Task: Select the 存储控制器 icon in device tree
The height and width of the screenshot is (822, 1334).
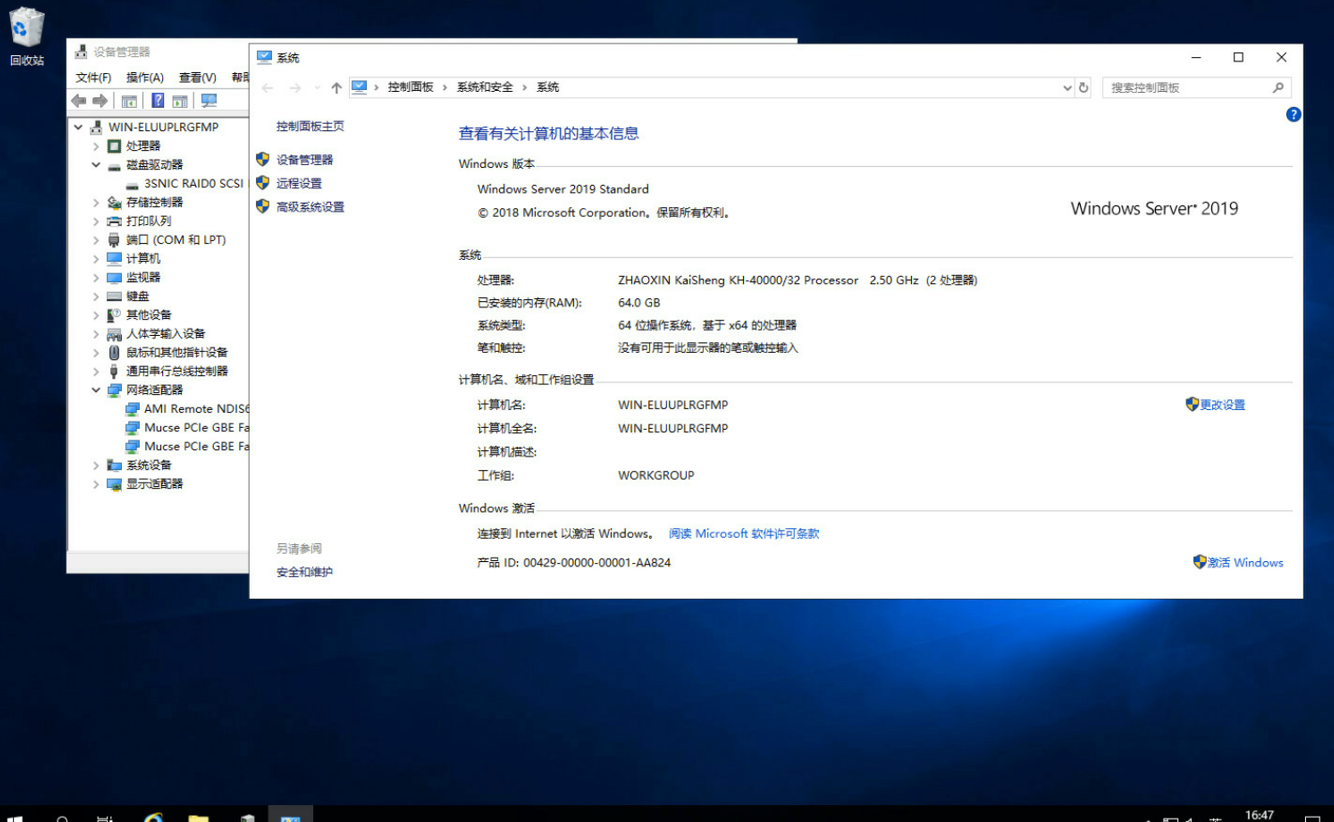Action: tap(114, 202)
